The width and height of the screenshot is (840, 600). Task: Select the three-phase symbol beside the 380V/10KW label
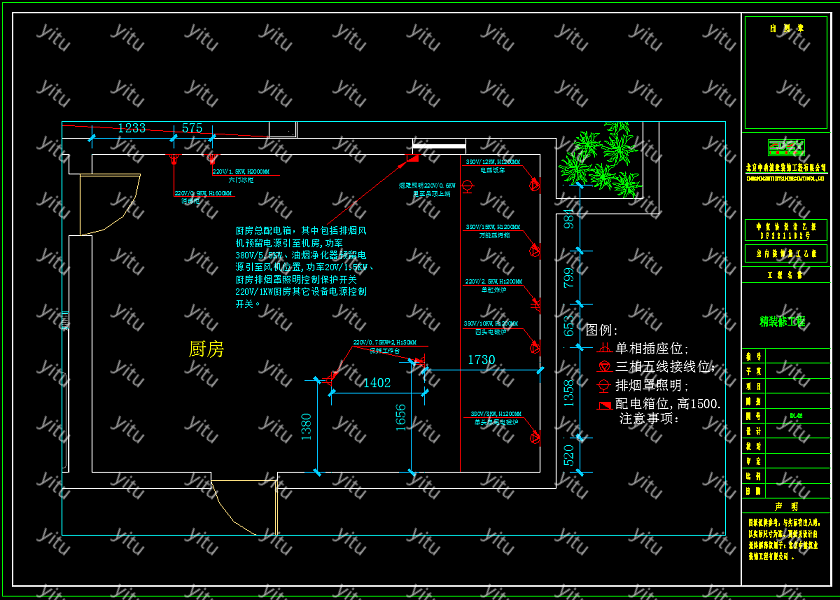[x=535, y=348]
